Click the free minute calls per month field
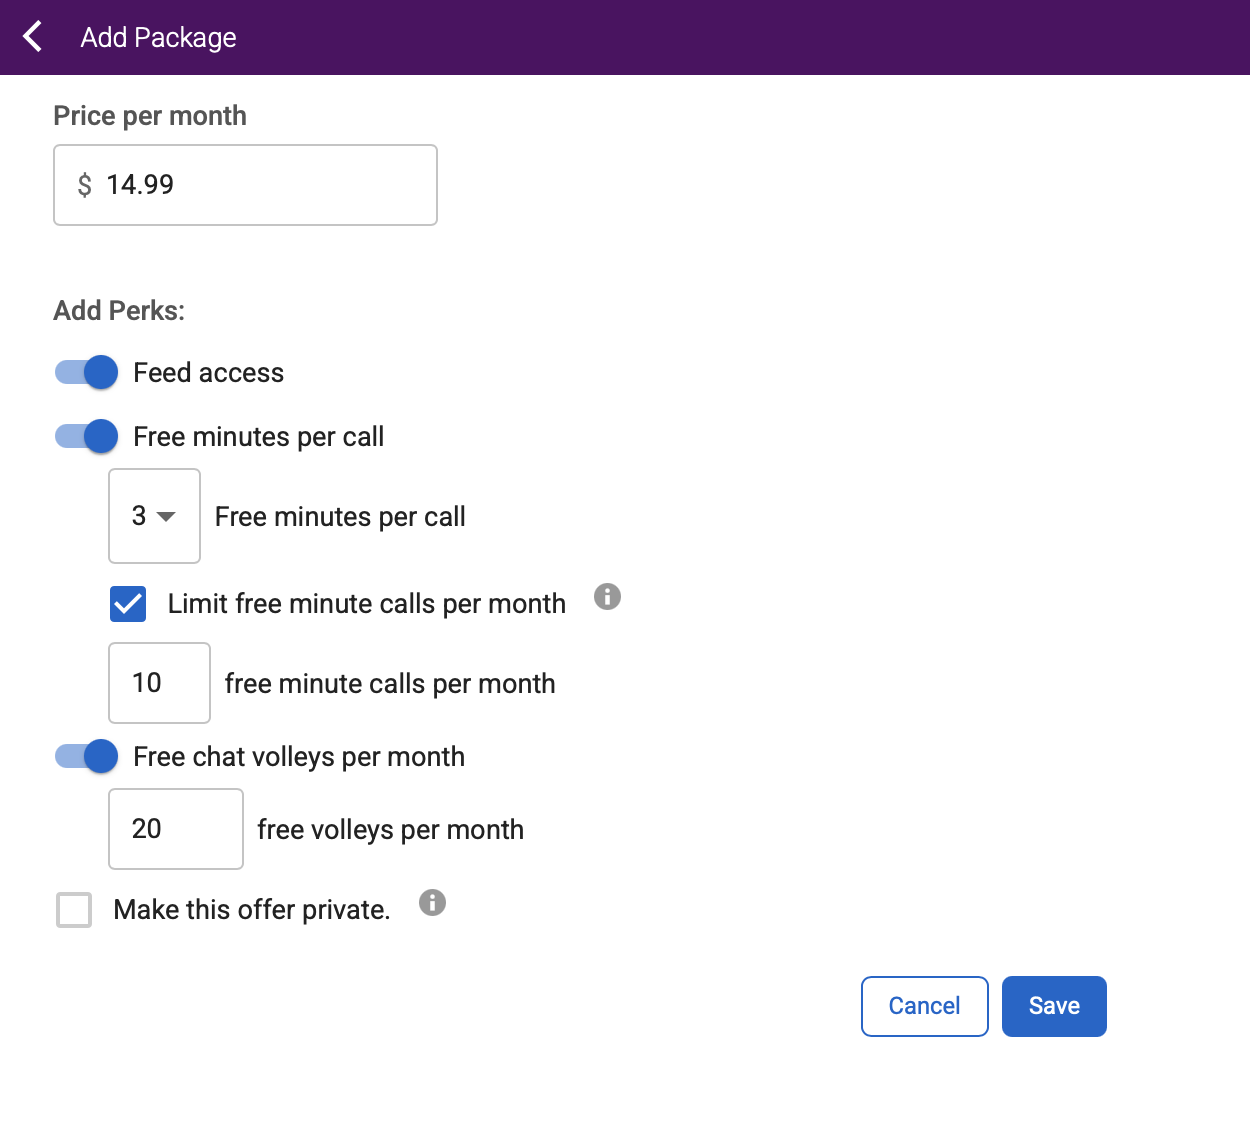This screenshot has height=1134, width=1250. click(x=159, y=683)
